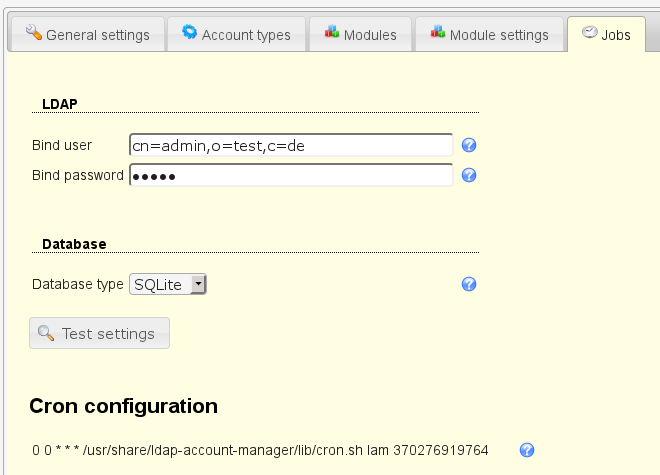Select the Module settings tab

[x=489, y=34]
